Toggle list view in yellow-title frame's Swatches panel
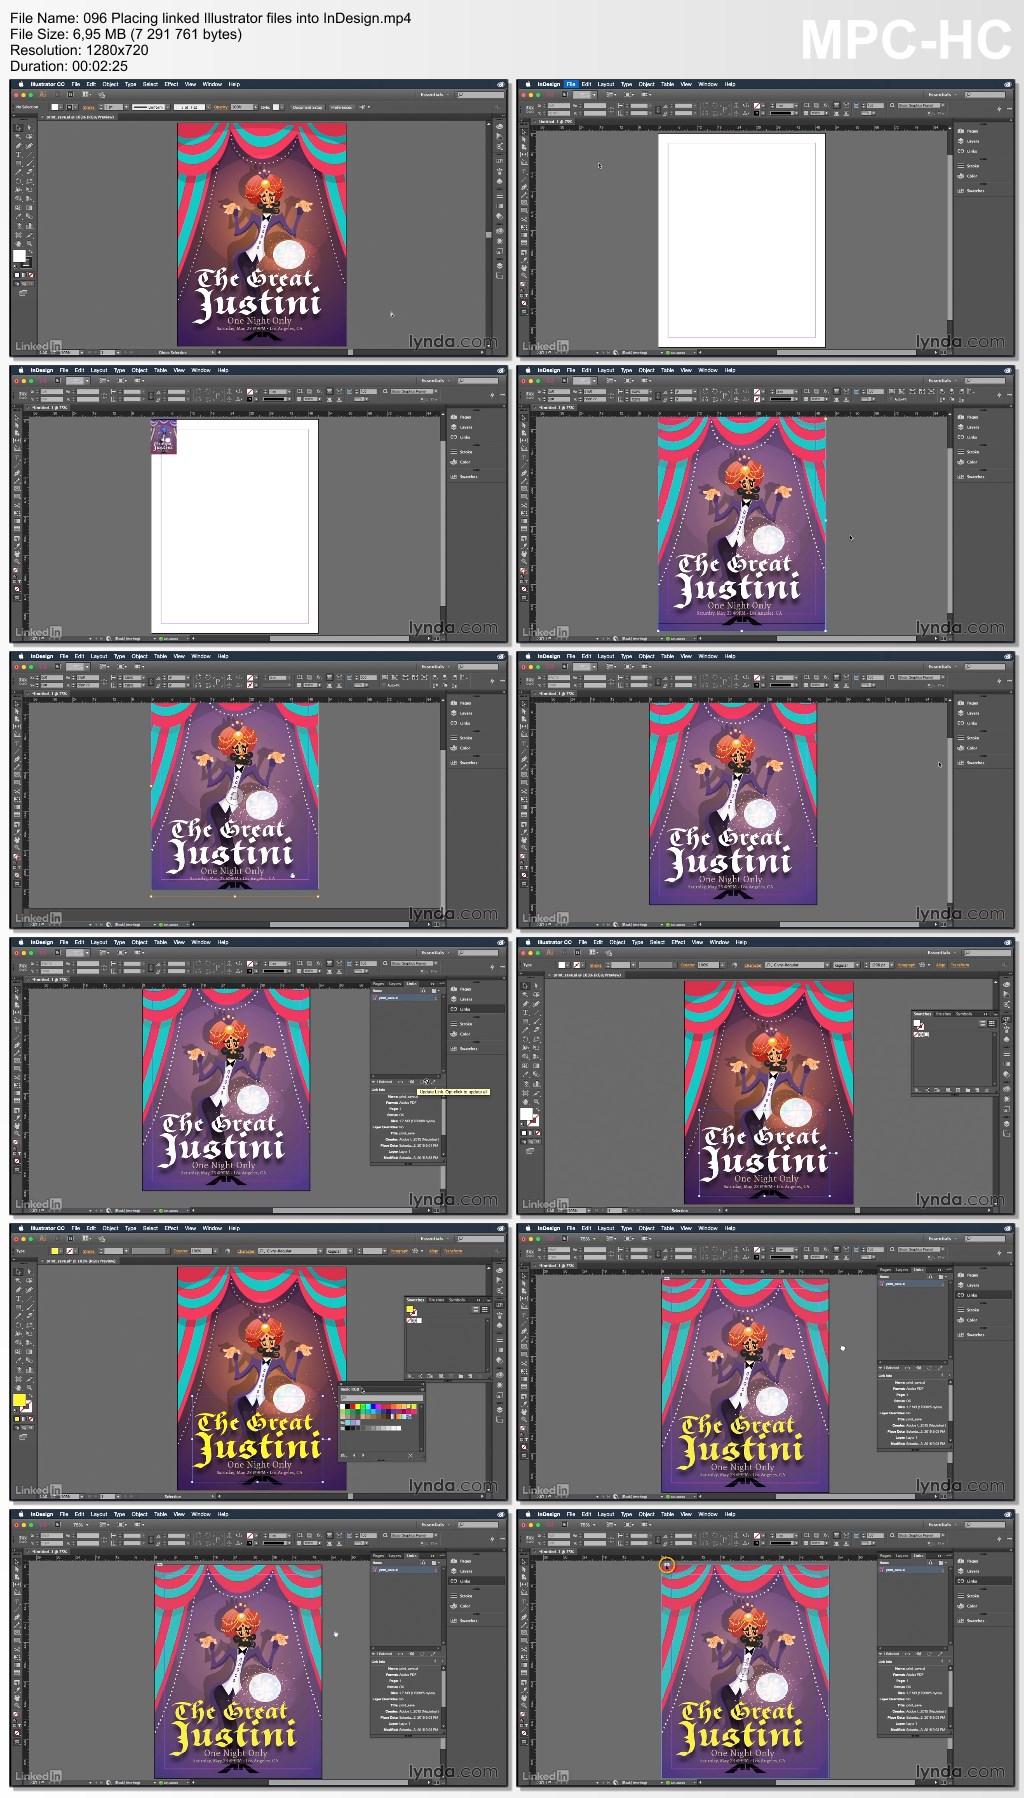 point(476,1310)
